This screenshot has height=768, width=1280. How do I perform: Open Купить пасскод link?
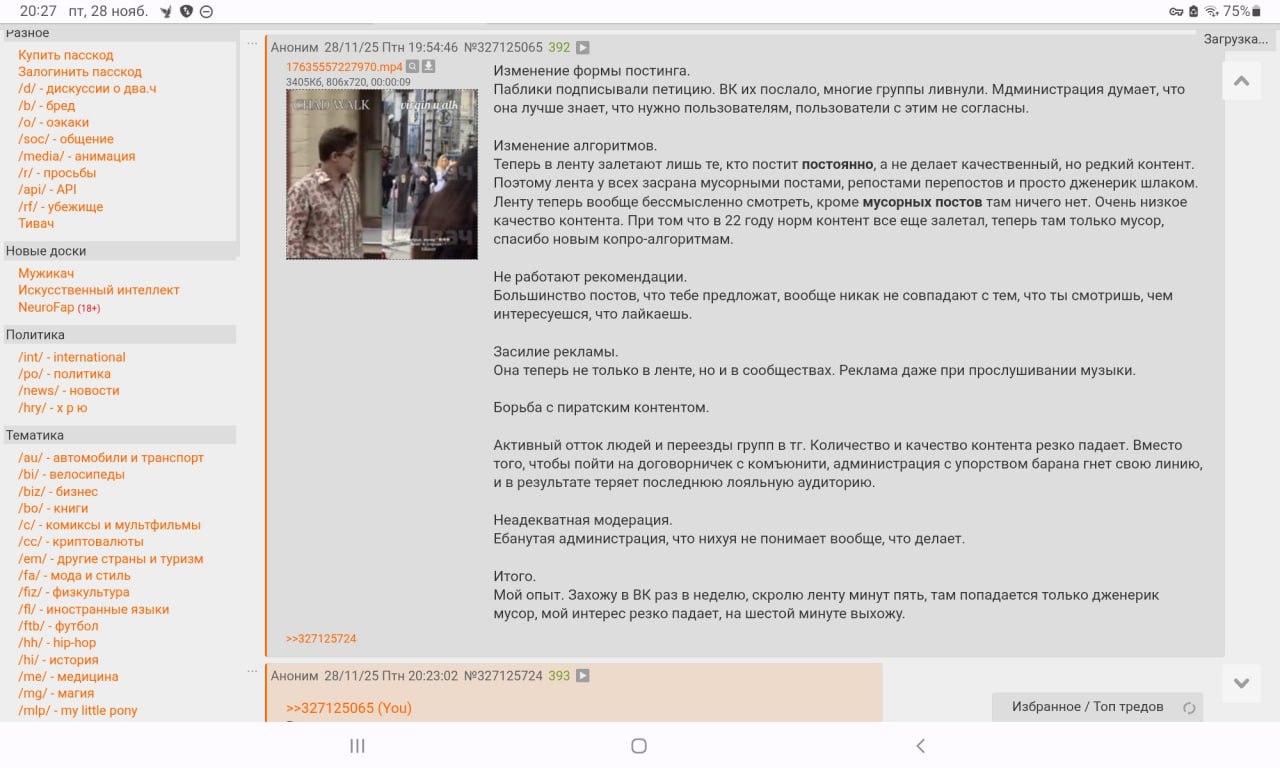tap(66, 55)
